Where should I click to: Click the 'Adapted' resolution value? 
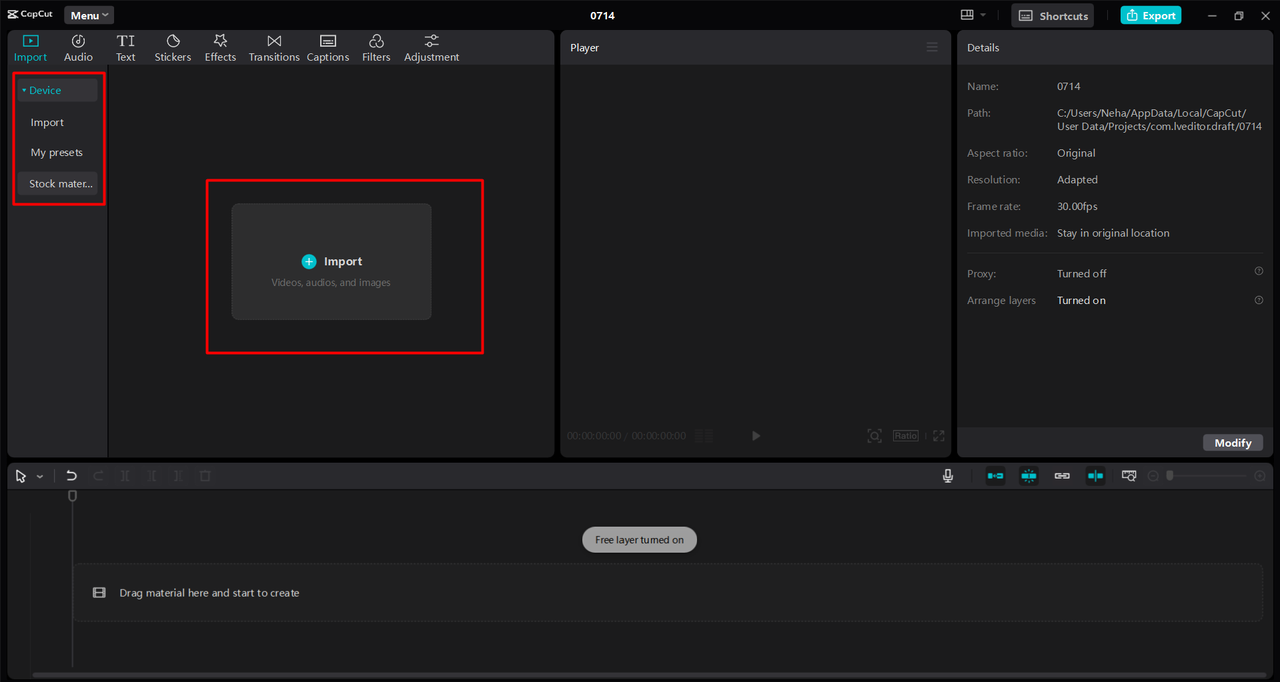pos(1077,180)
